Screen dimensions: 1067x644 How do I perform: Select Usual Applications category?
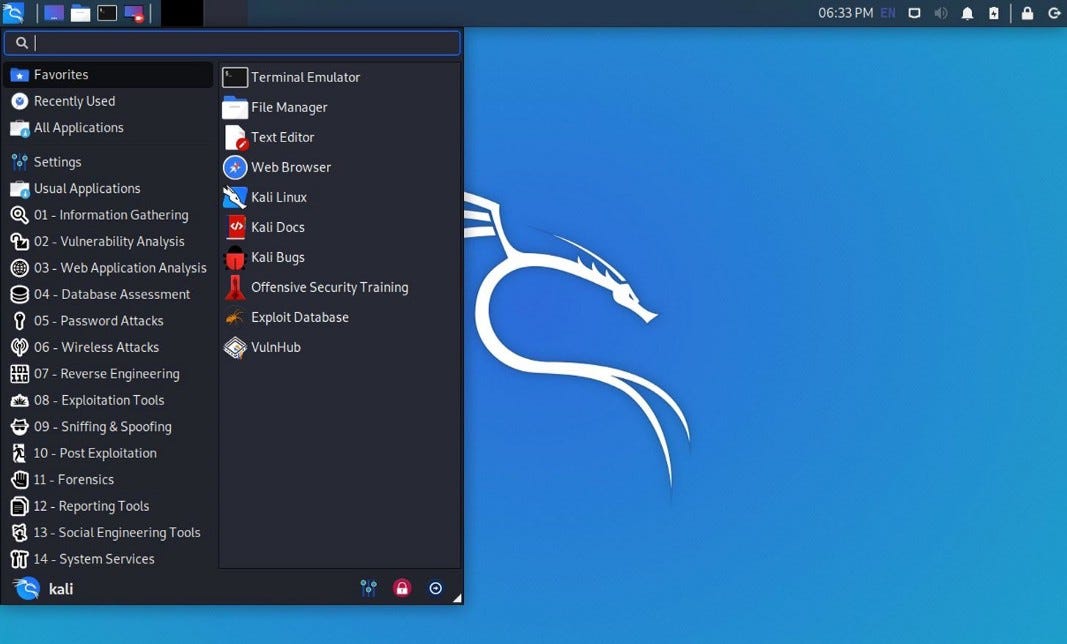pyautogui.click(x=108, y=189)
